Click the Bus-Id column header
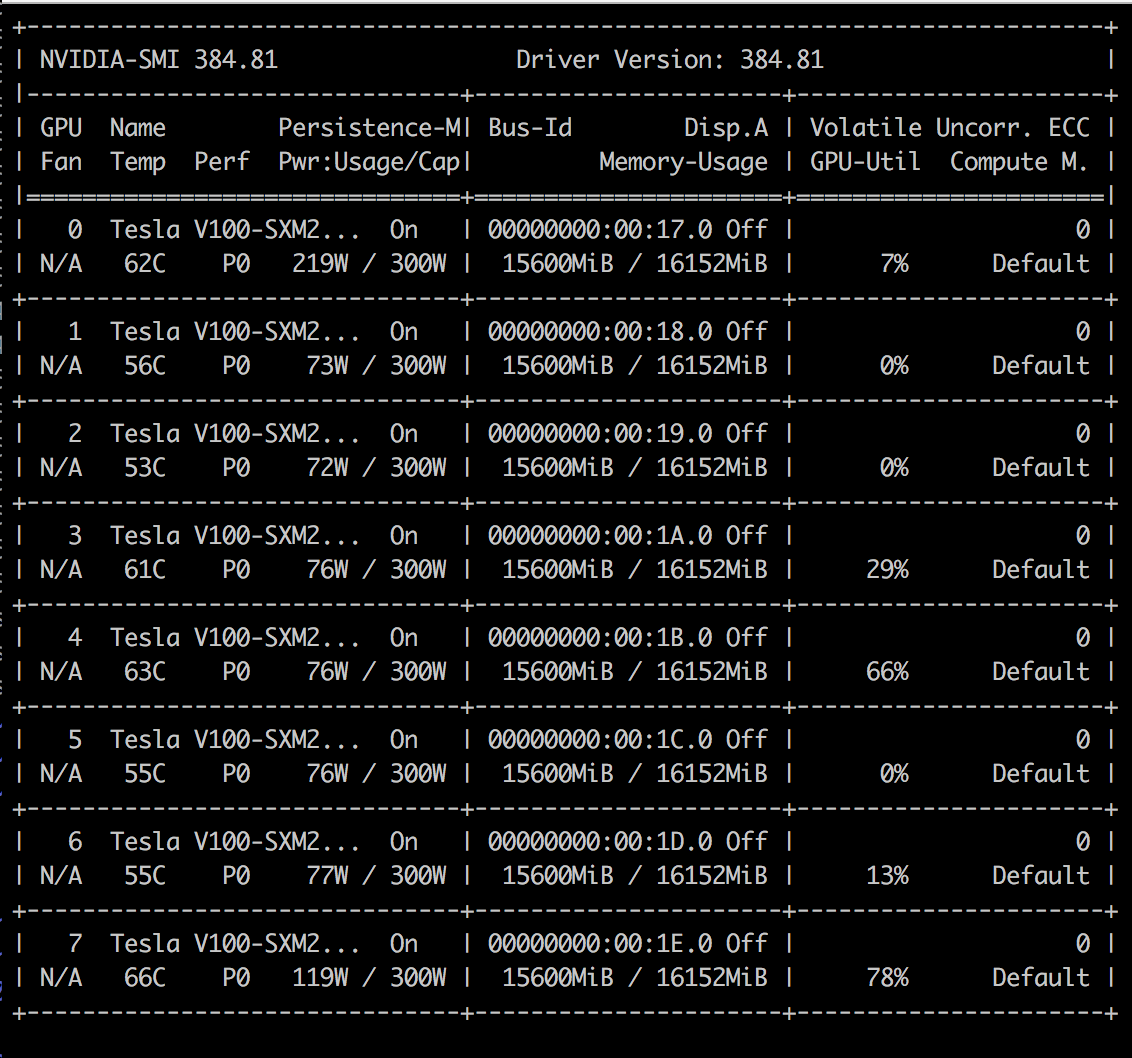Image resolution: width=1132 pixels, height=1058 pixels. click(x=530, y=128)
